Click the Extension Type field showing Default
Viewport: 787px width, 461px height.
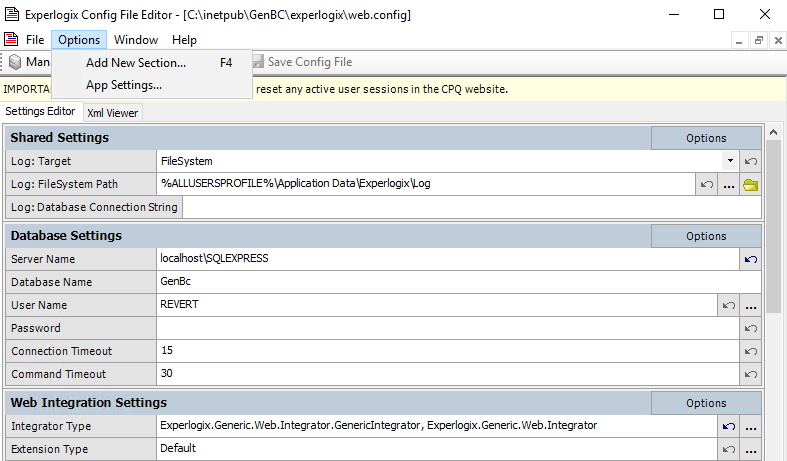coord(437,449)
